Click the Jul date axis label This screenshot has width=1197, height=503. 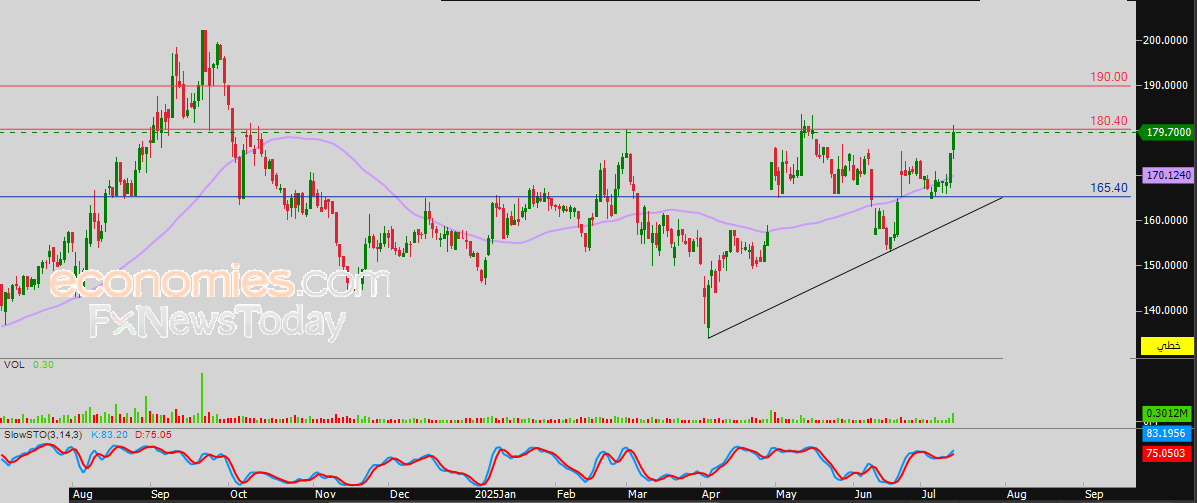[x=929, y=495]
